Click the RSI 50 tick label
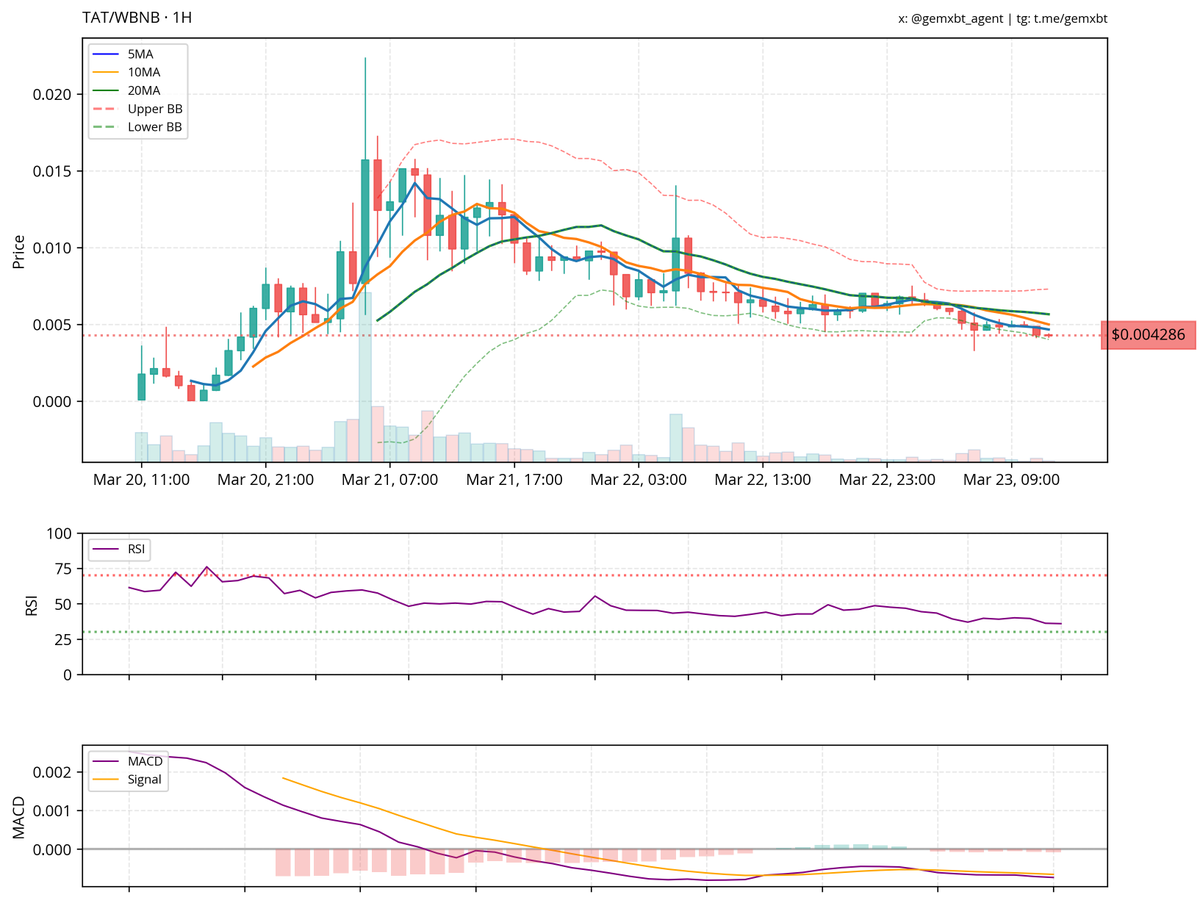 (63, 604)
